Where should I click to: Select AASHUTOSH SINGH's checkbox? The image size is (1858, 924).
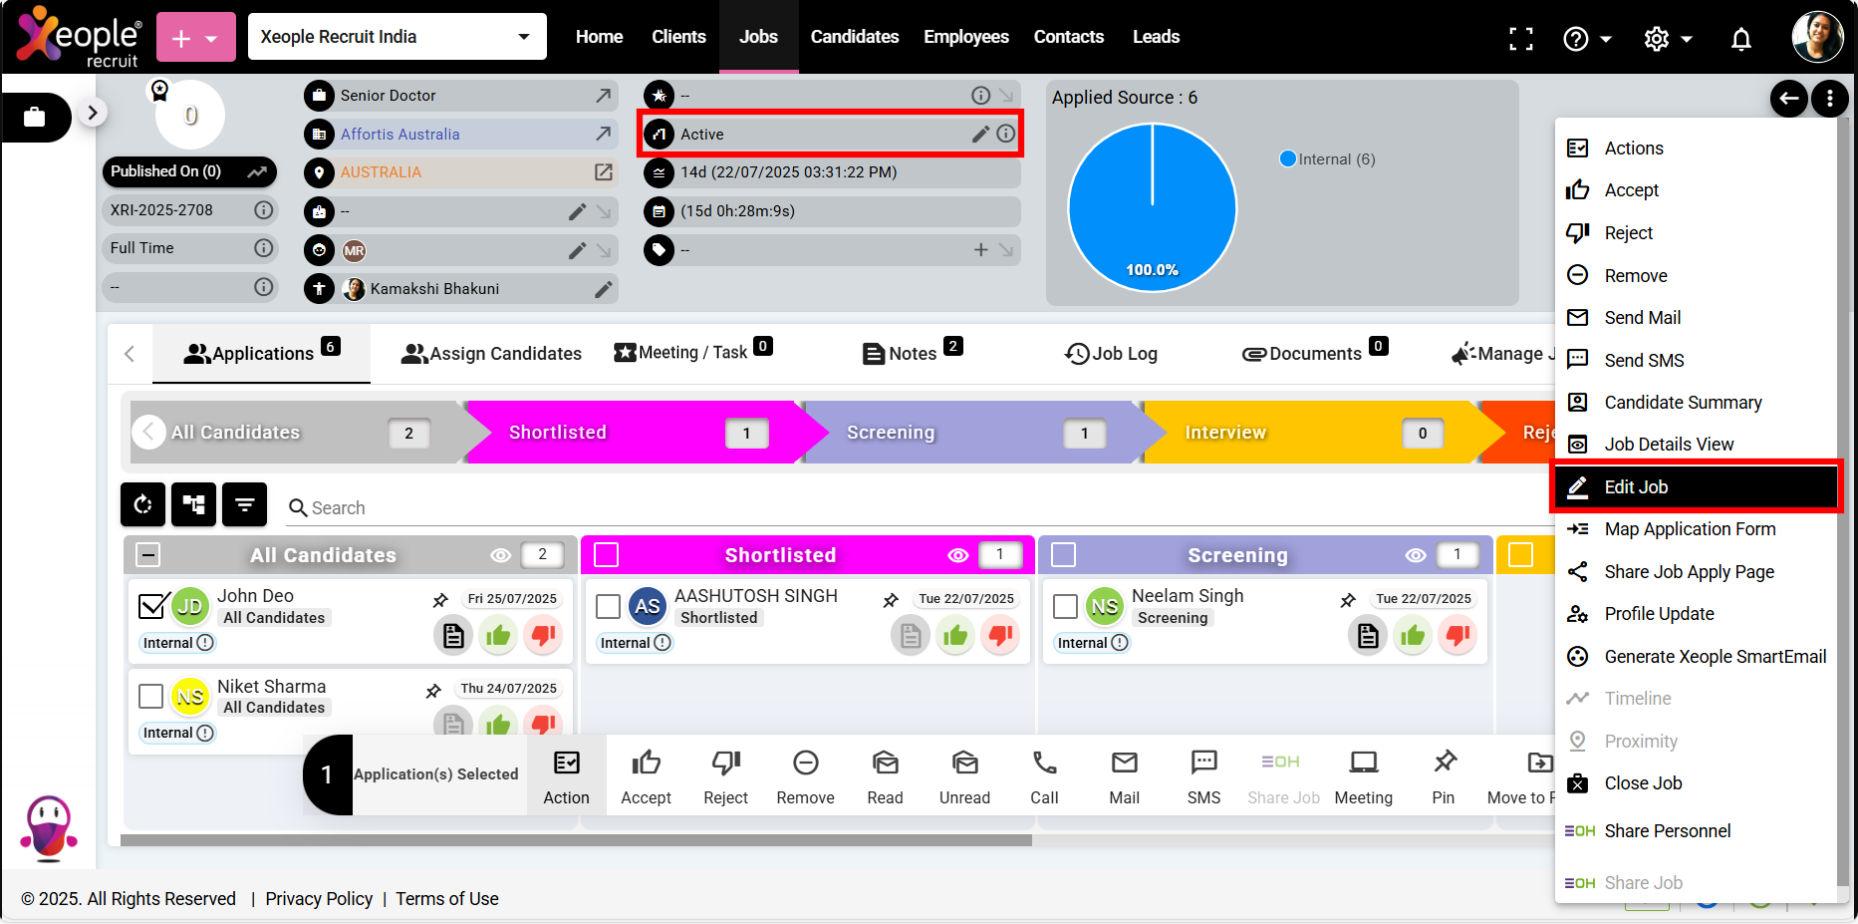pyautogui.click(x=608, y=606)
